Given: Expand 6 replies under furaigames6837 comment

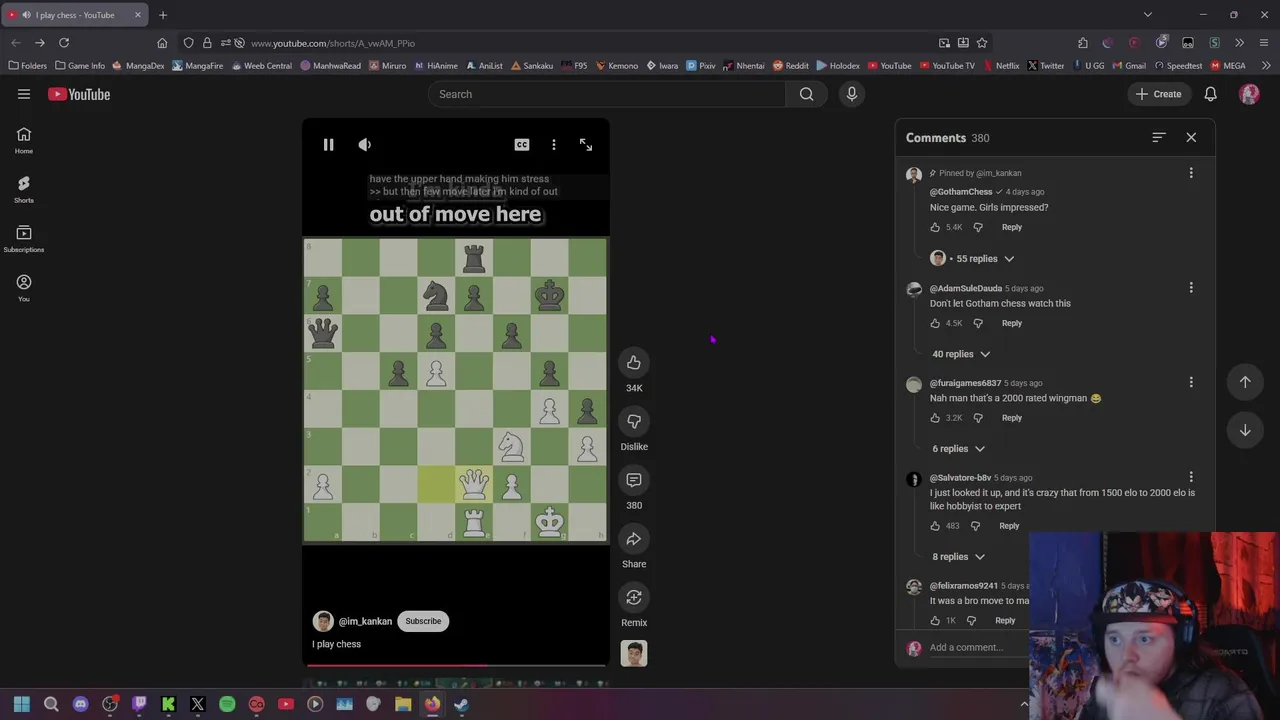Looking at the screenshot, I should coord(958,449).
